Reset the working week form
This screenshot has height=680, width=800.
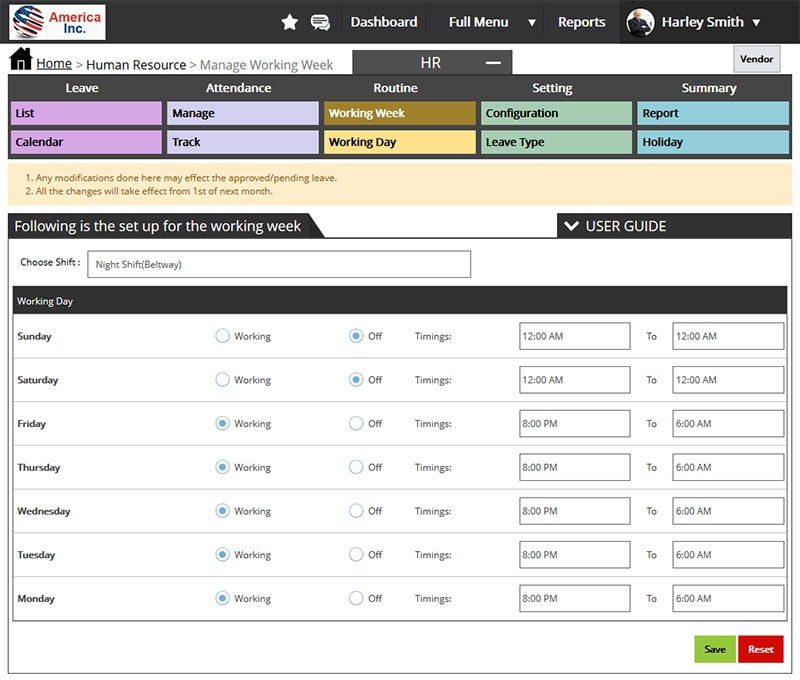[761, 649]
